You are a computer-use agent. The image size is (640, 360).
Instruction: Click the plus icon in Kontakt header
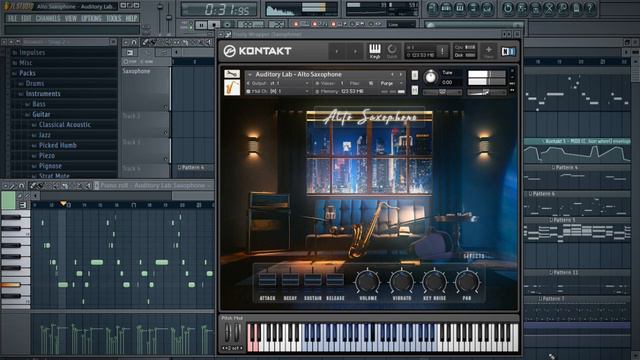(x=489, y=51)
